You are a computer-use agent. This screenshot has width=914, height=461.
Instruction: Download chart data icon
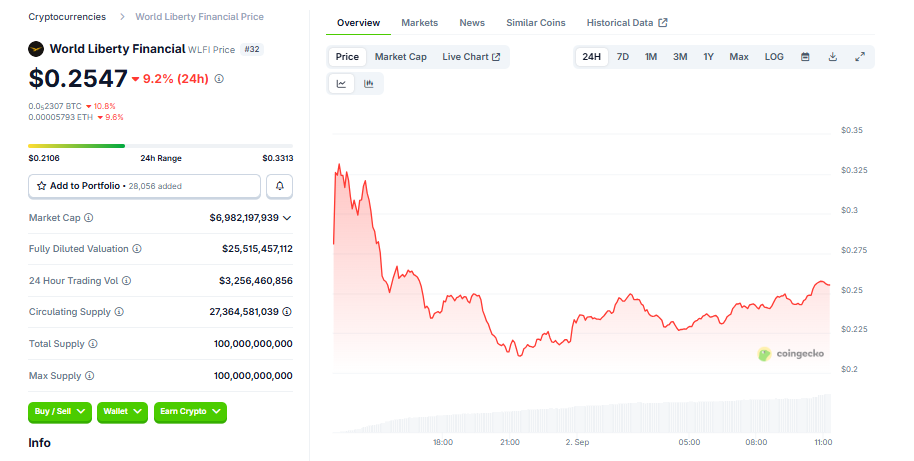(832, 57)
